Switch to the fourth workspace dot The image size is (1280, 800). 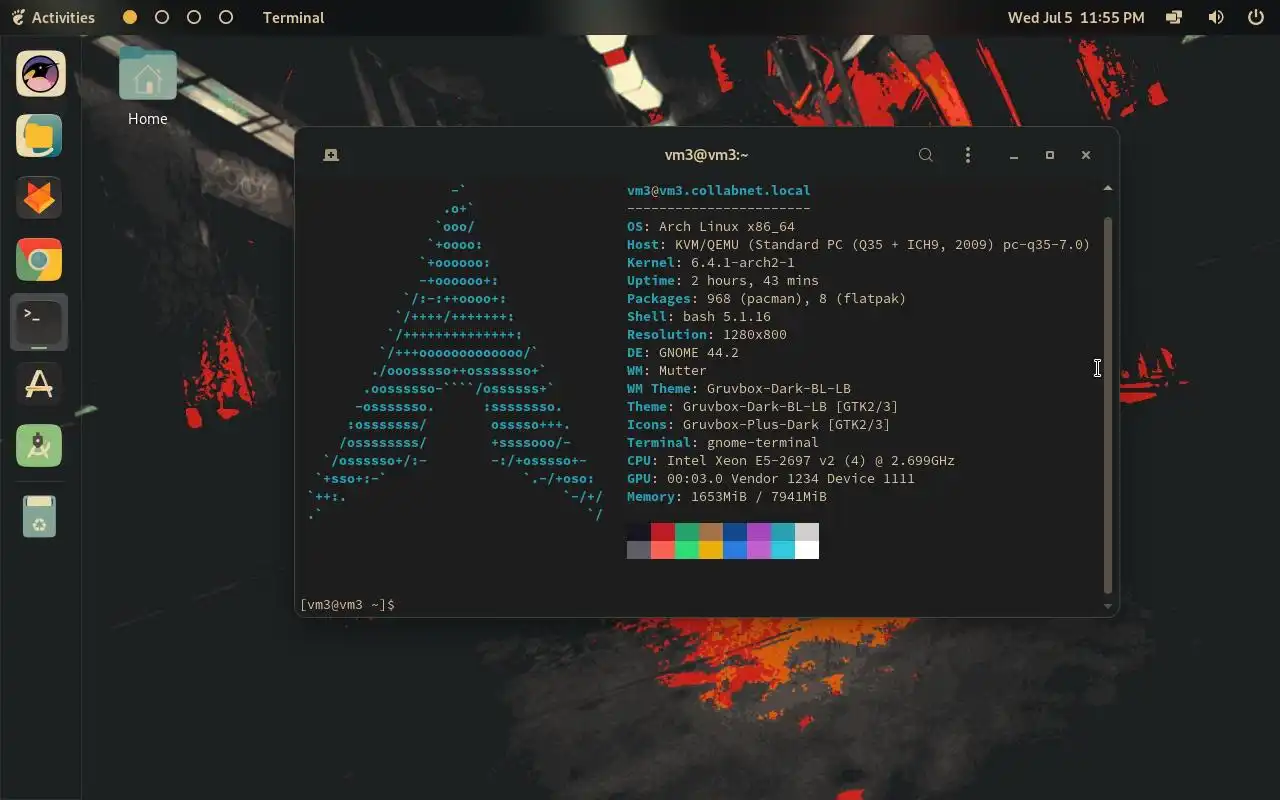pyautogui.click(x=226, y=17)
